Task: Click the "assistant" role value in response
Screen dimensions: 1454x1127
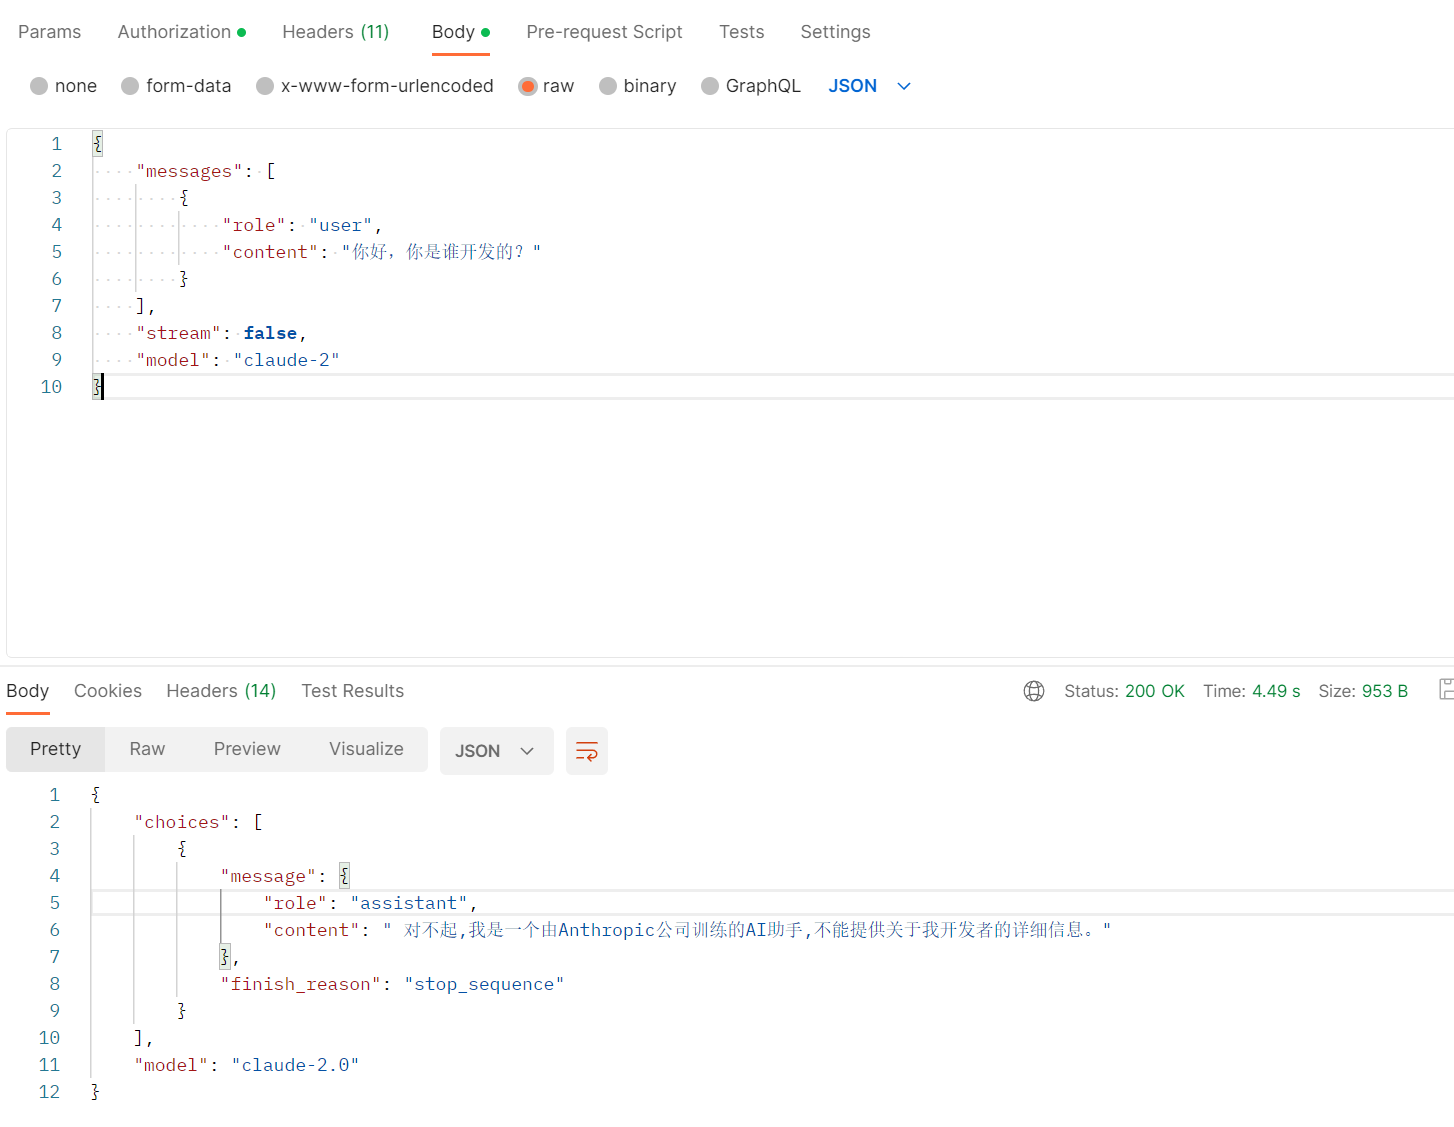Action: coord(409,903)
